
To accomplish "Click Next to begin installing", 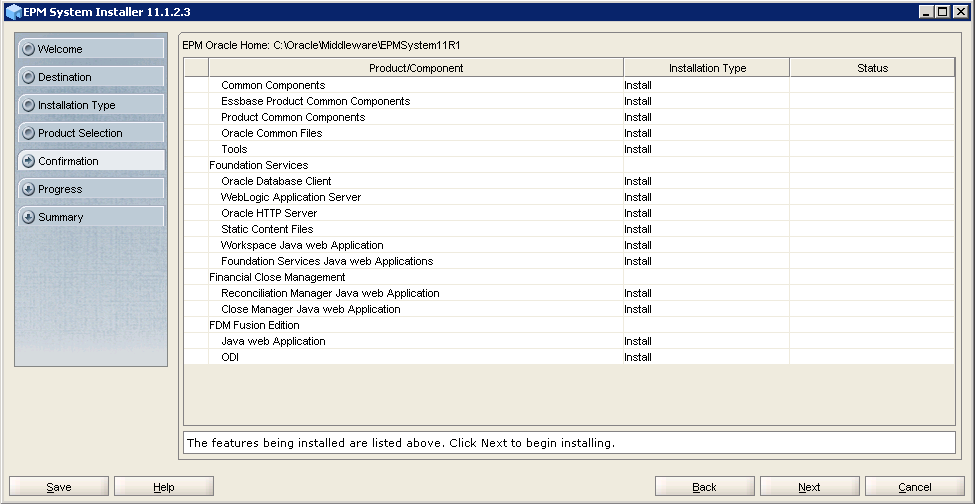I will [809, 487].
